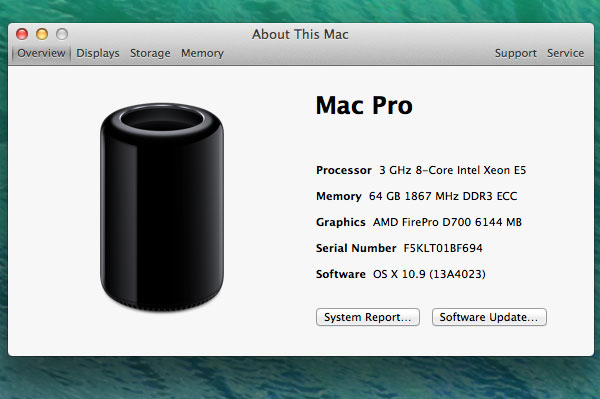The image size is (600, 399).
Task: Click the About This Mac title
Action: (300, 34)
